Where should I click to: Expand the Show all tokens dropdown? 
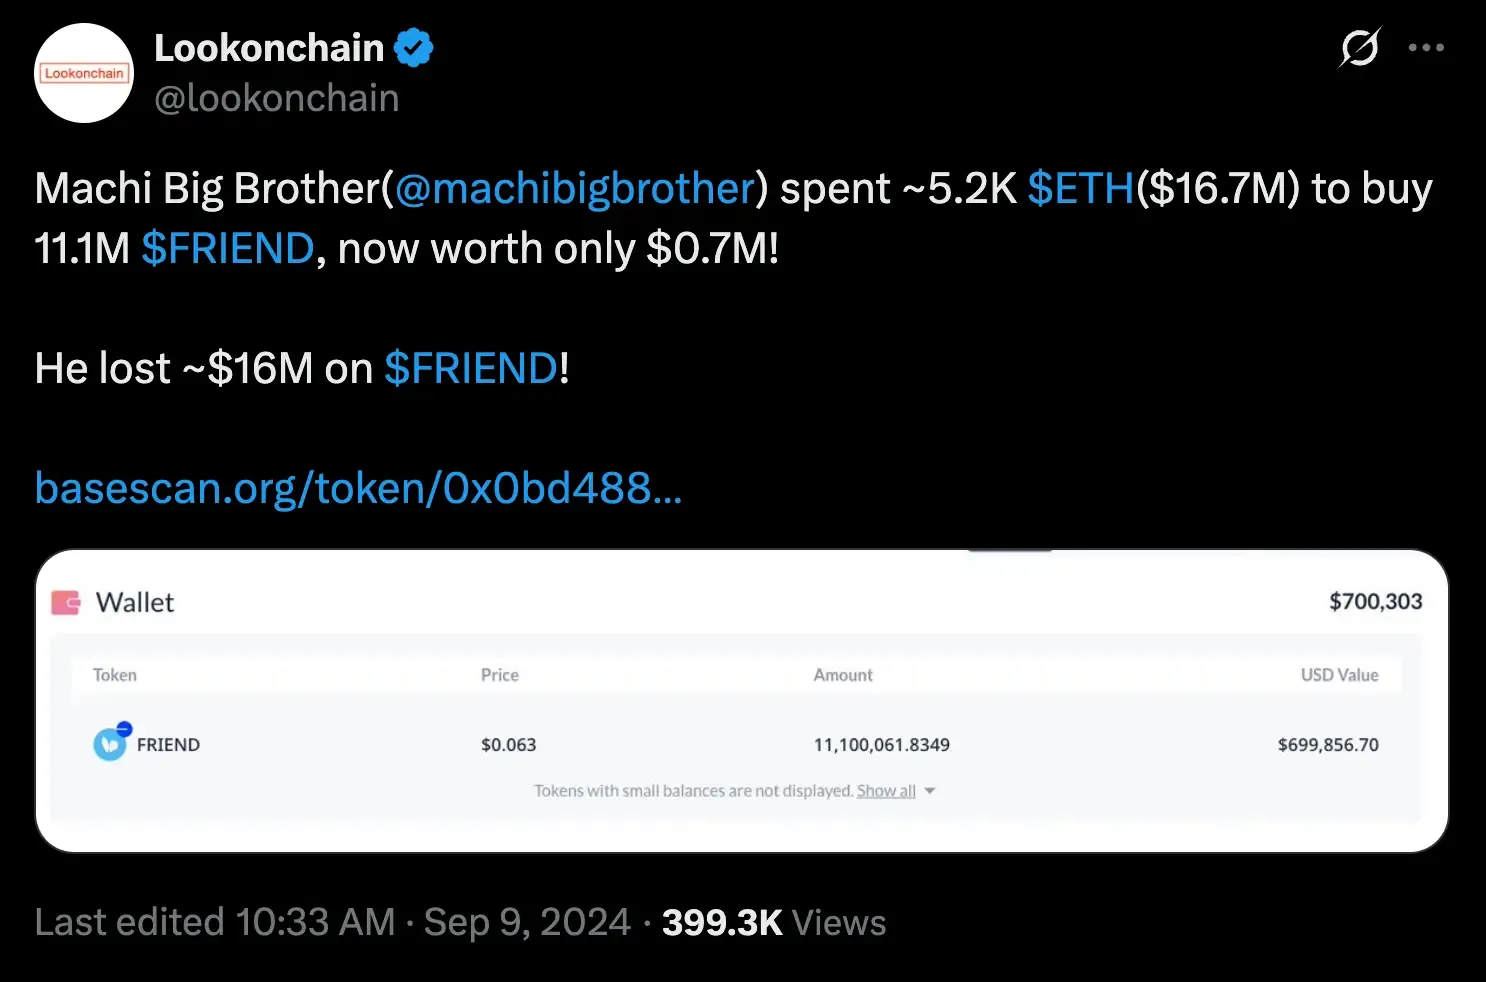[884, 790]
